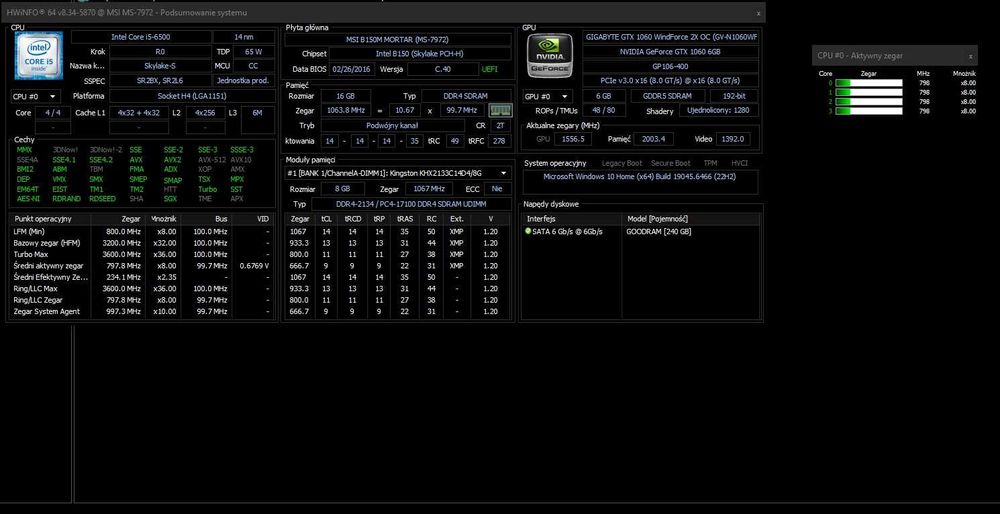
Task: Click the 0.6769 V VID value
Action: point(254,266)
